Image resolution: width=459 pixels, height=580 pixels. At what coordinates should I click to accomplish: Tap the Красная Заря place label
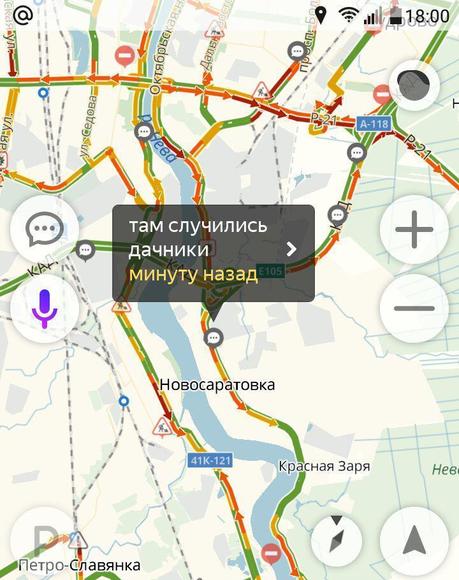click(x=324, y=466)
